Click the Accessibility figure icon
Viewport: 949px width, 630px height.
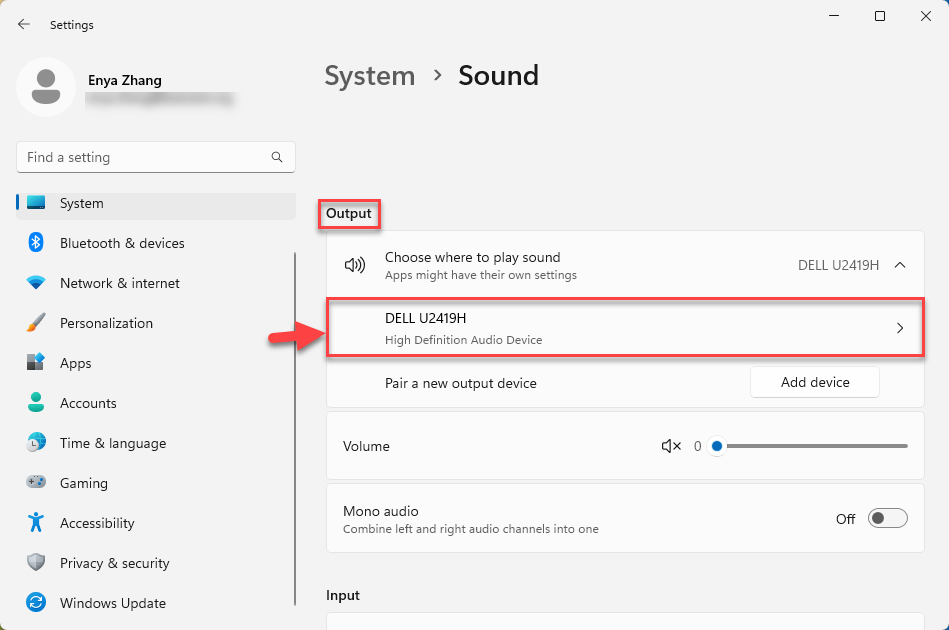click(x=36, y=523)
